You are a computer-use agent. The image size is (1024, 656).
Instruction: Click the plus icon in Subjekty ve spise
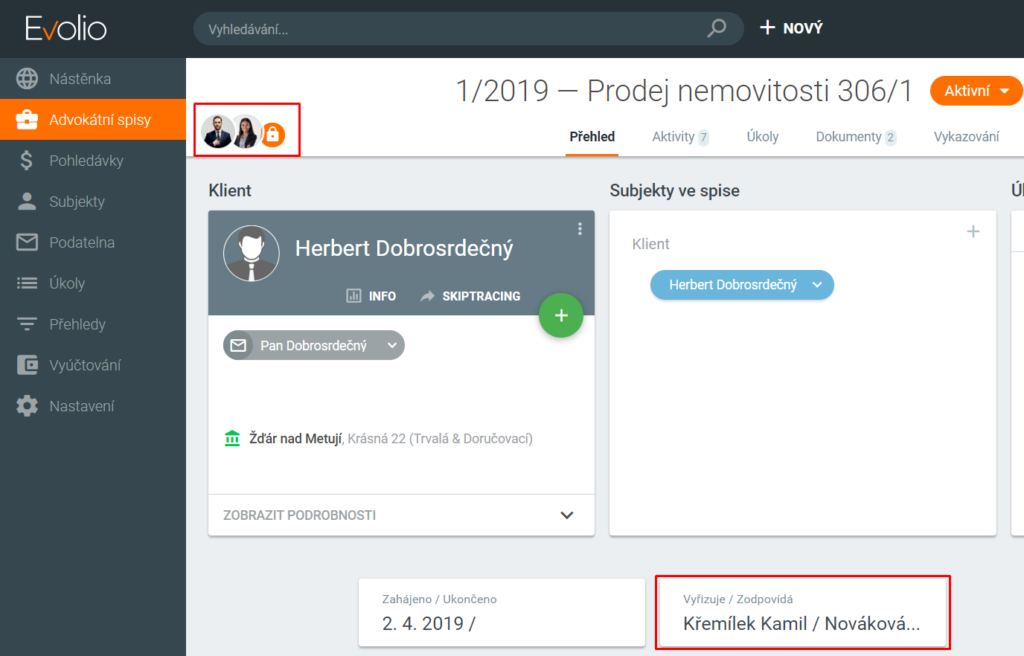tap(973, 232)
